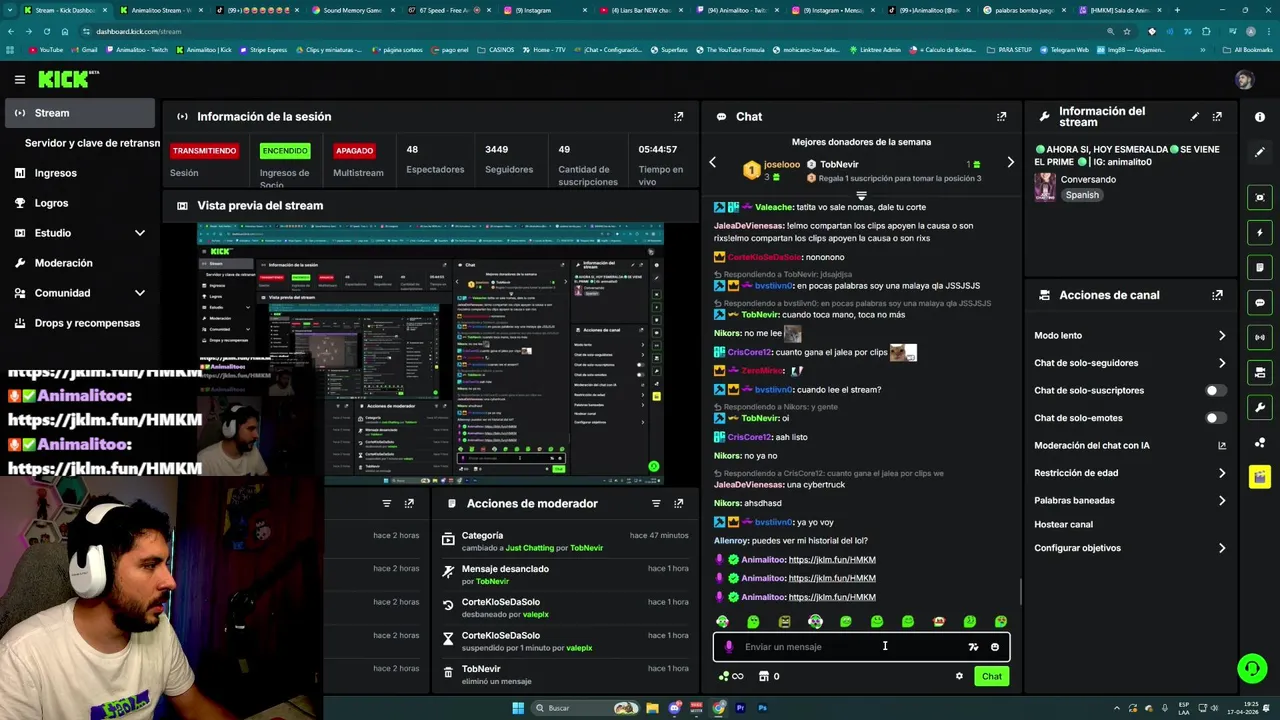The width and height of the screenshot is (1280, 720).
Task: Click the pencil icon in the right rail
Action: [1260, 152]
